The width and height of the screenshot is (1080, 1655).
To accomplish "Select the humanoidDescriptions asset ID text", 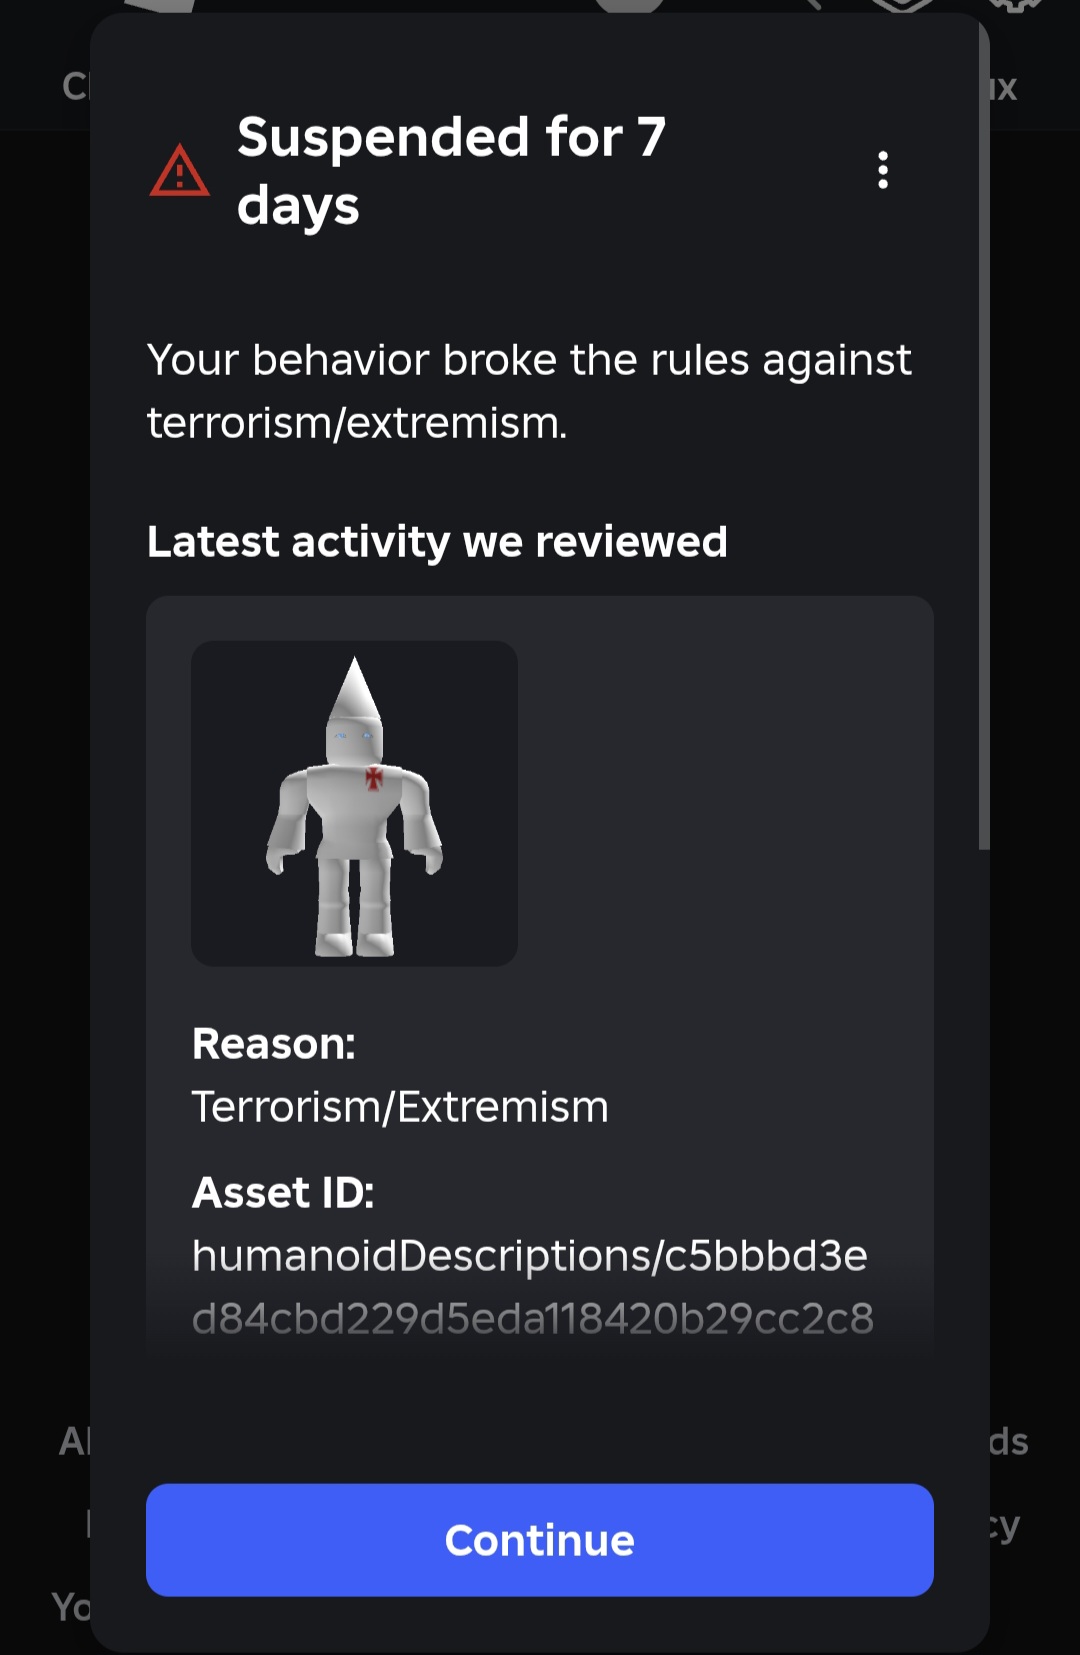I will pyautogui.click(x=530, y=1256).
